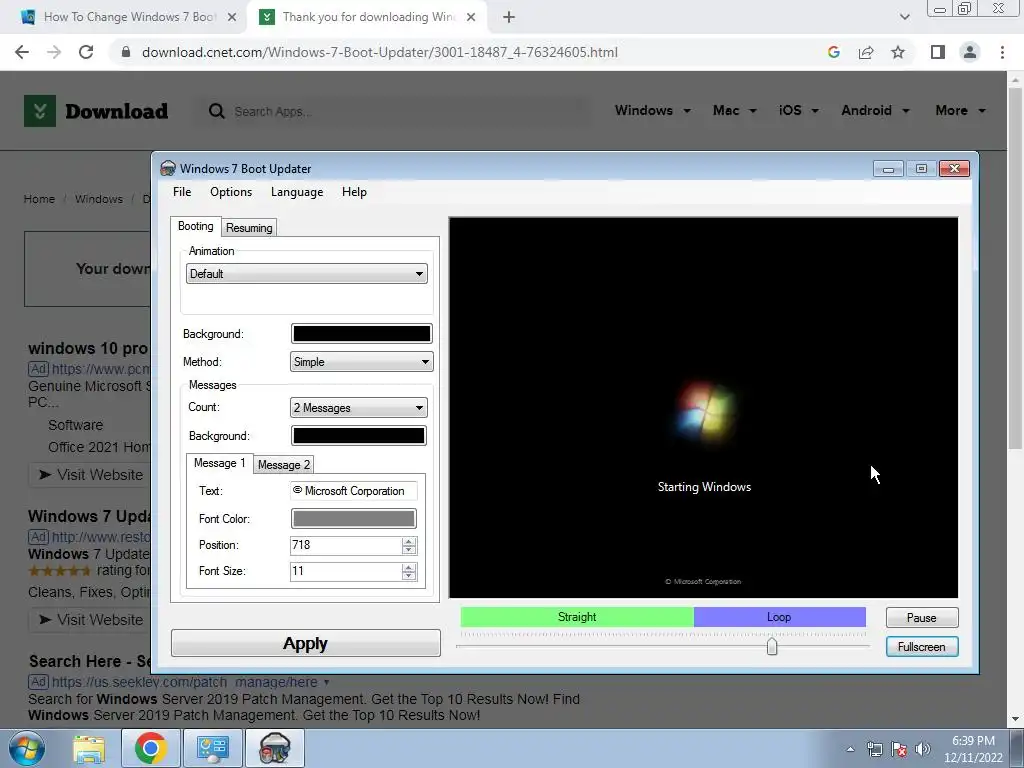Close the 'Thank you for downloading' tab
The height and width of the screenshot is (768, 1024).
pyautogui.click(x=471, y=18)
